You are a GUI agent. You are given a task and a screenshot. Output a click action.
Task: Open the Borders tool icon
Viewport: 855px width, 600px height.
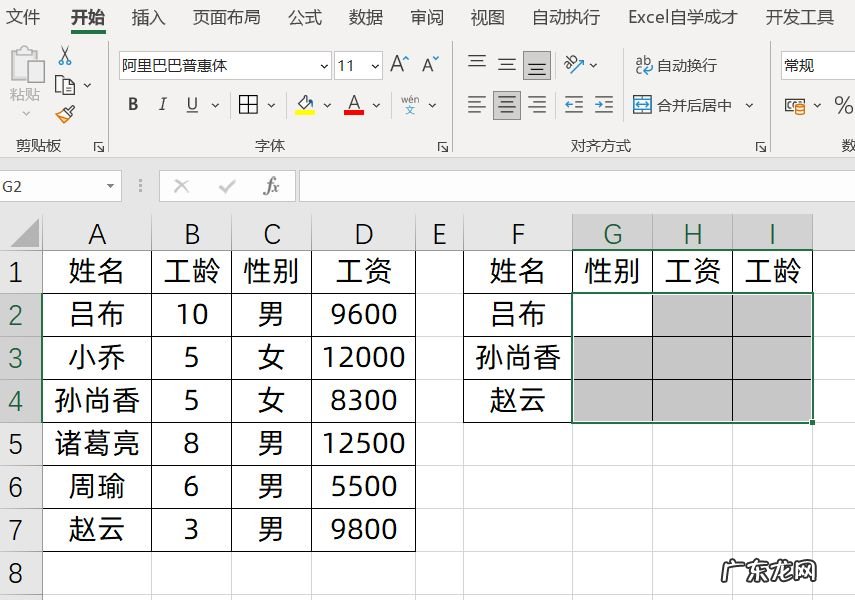[x=248, y=105]
